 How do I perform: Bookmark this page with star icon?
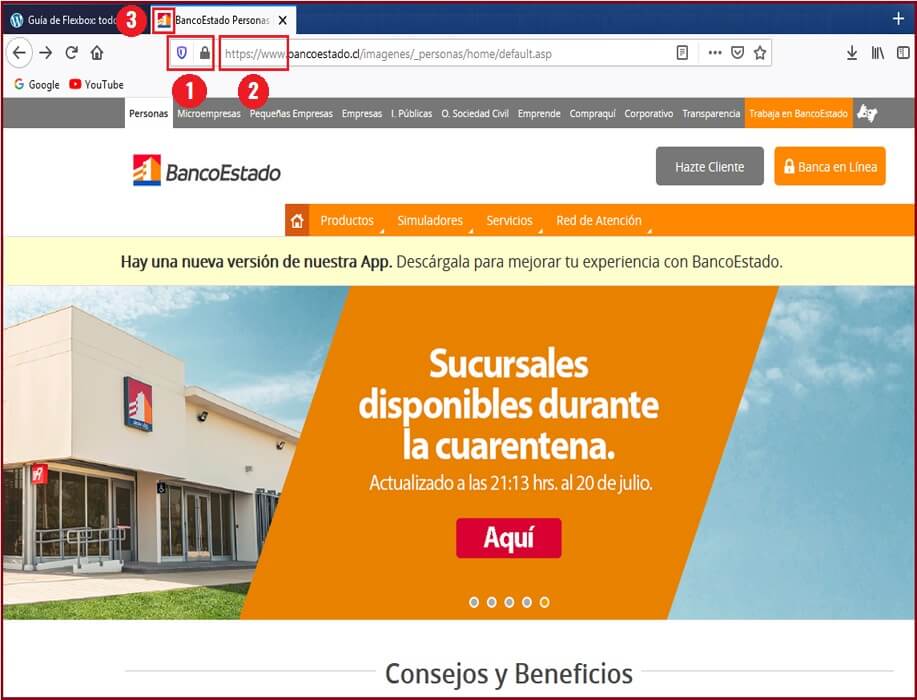[760, 53]
